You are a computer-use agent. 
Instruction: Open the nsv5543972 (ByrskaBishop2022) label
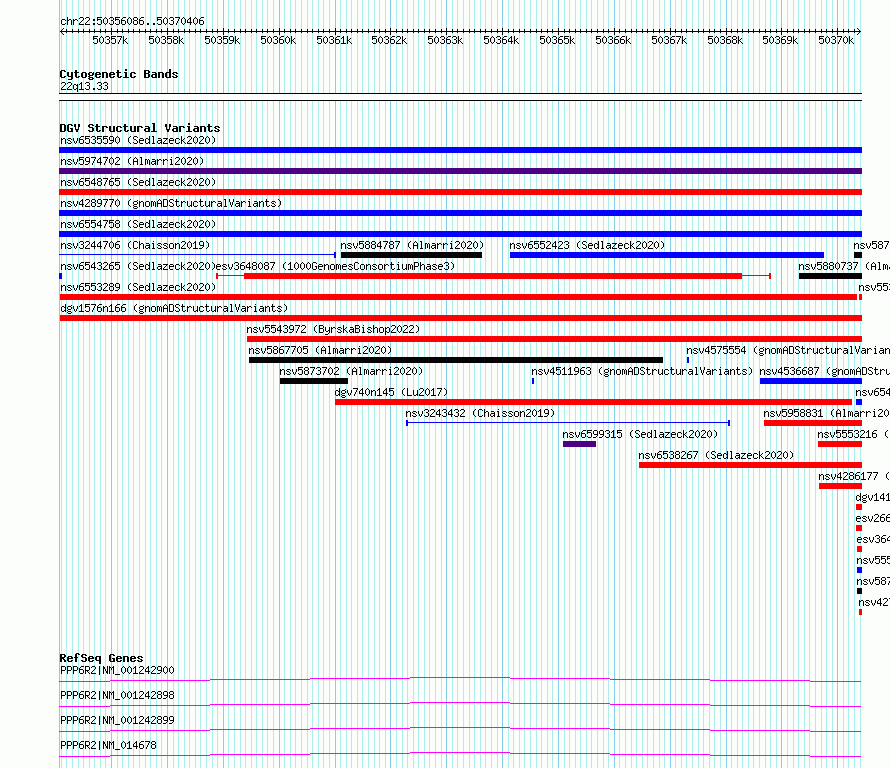coord(333,329)
